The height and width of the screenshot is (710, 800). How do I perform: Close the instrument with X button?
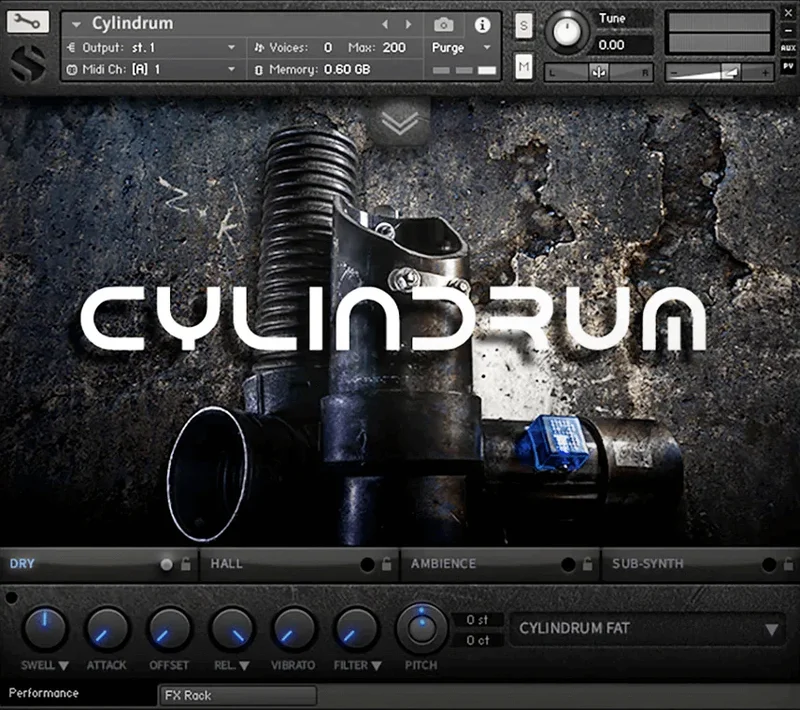[788, 13]
